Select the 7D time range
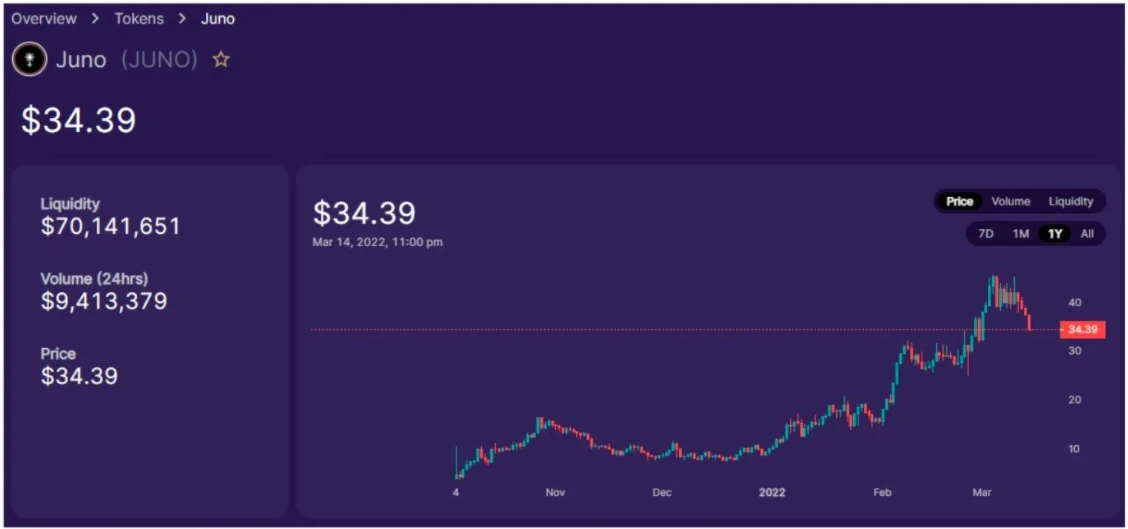1128x529 pixels. point(986,234)
